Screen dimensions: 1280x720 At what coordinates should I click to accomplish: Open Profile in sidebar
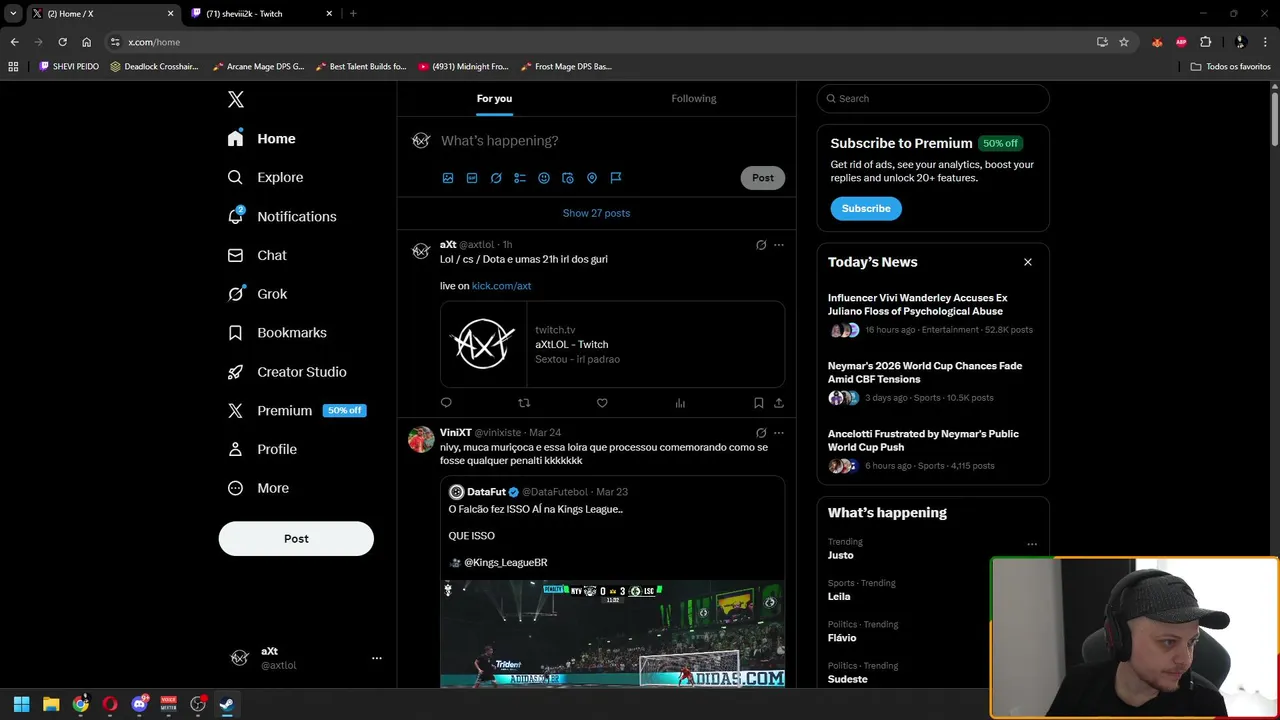click(262, 450)
